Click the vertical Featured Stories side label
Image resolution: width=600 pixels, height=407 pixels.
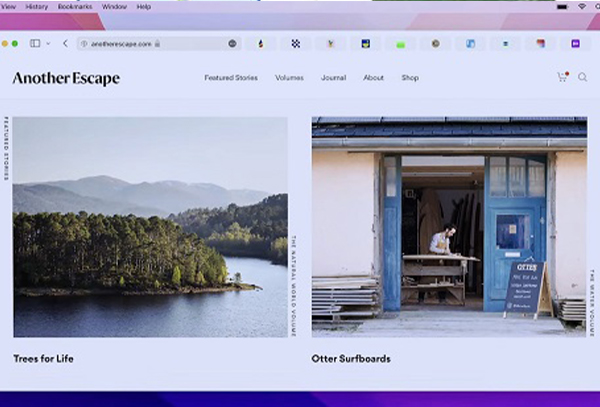pos(6,148)
